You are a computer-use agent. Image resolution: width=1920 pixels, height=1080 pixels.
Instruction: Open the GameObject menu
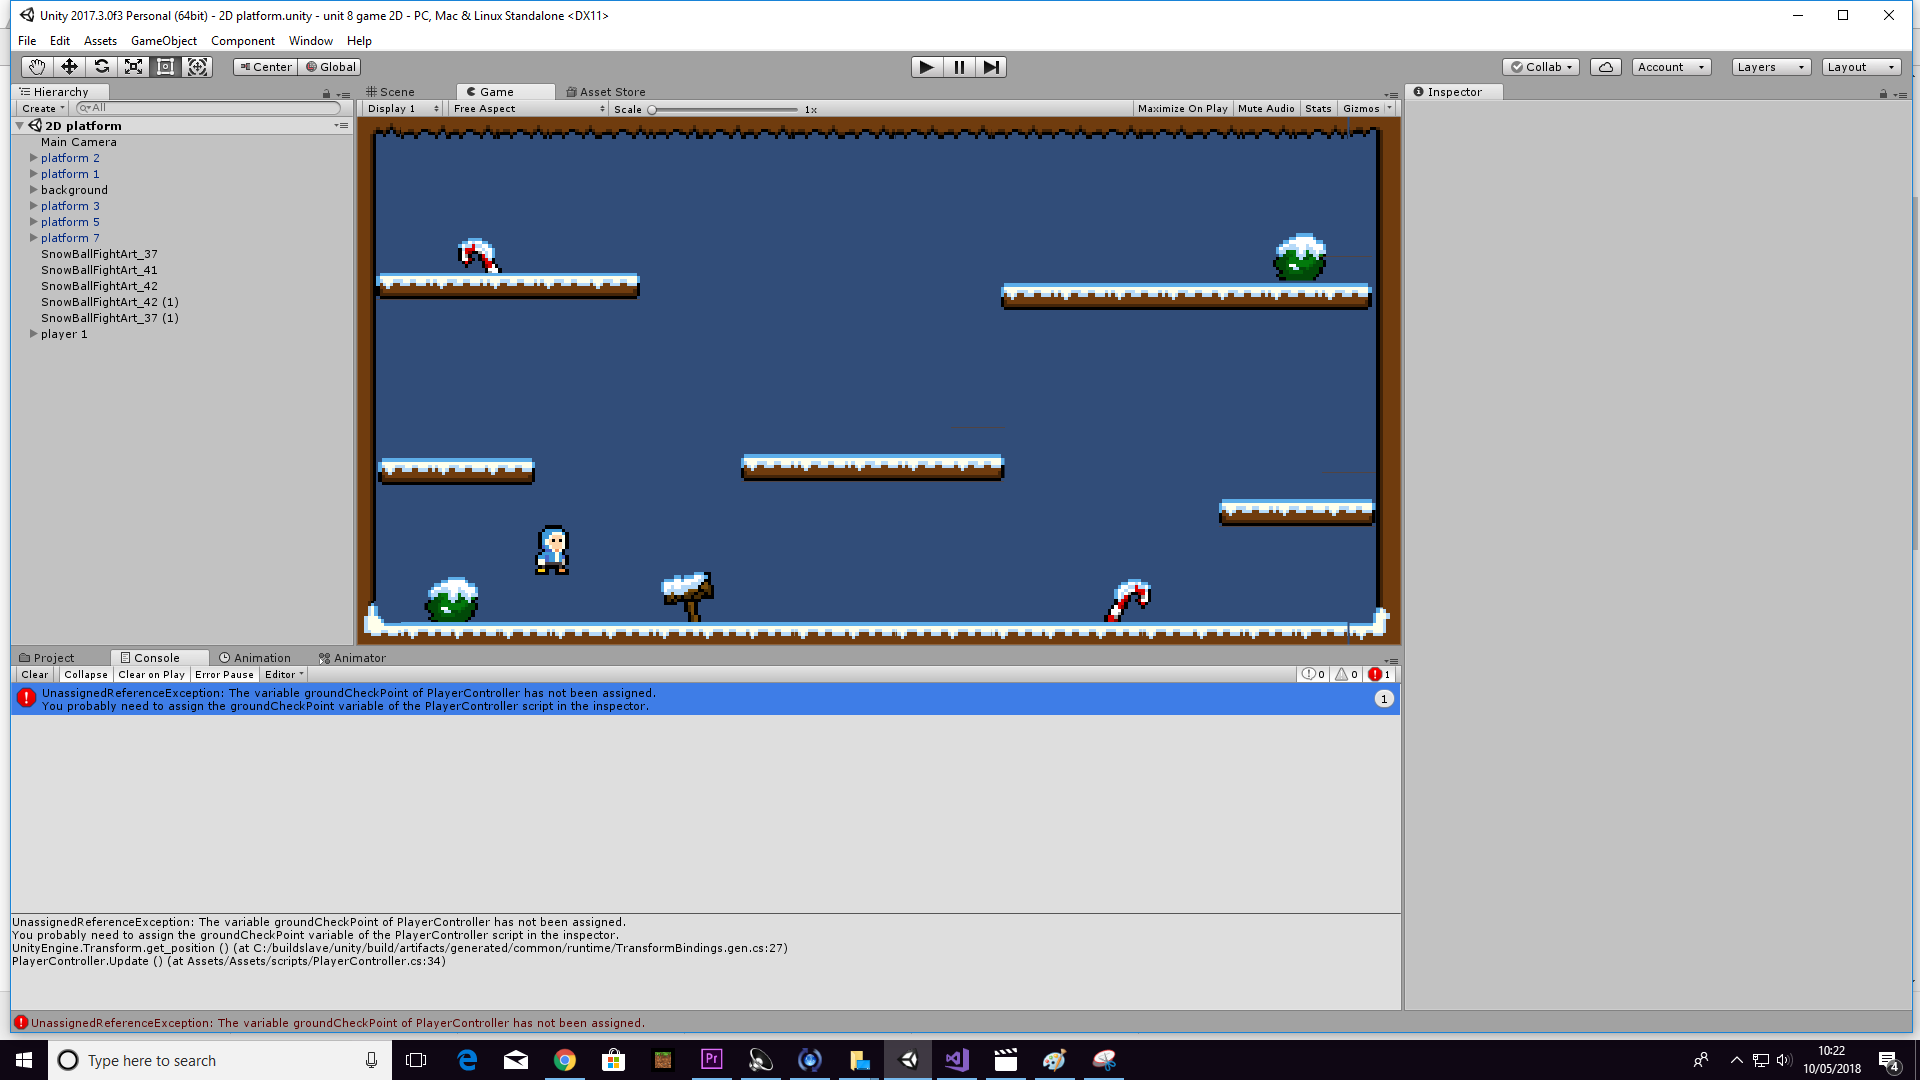(x=163, y=41)
